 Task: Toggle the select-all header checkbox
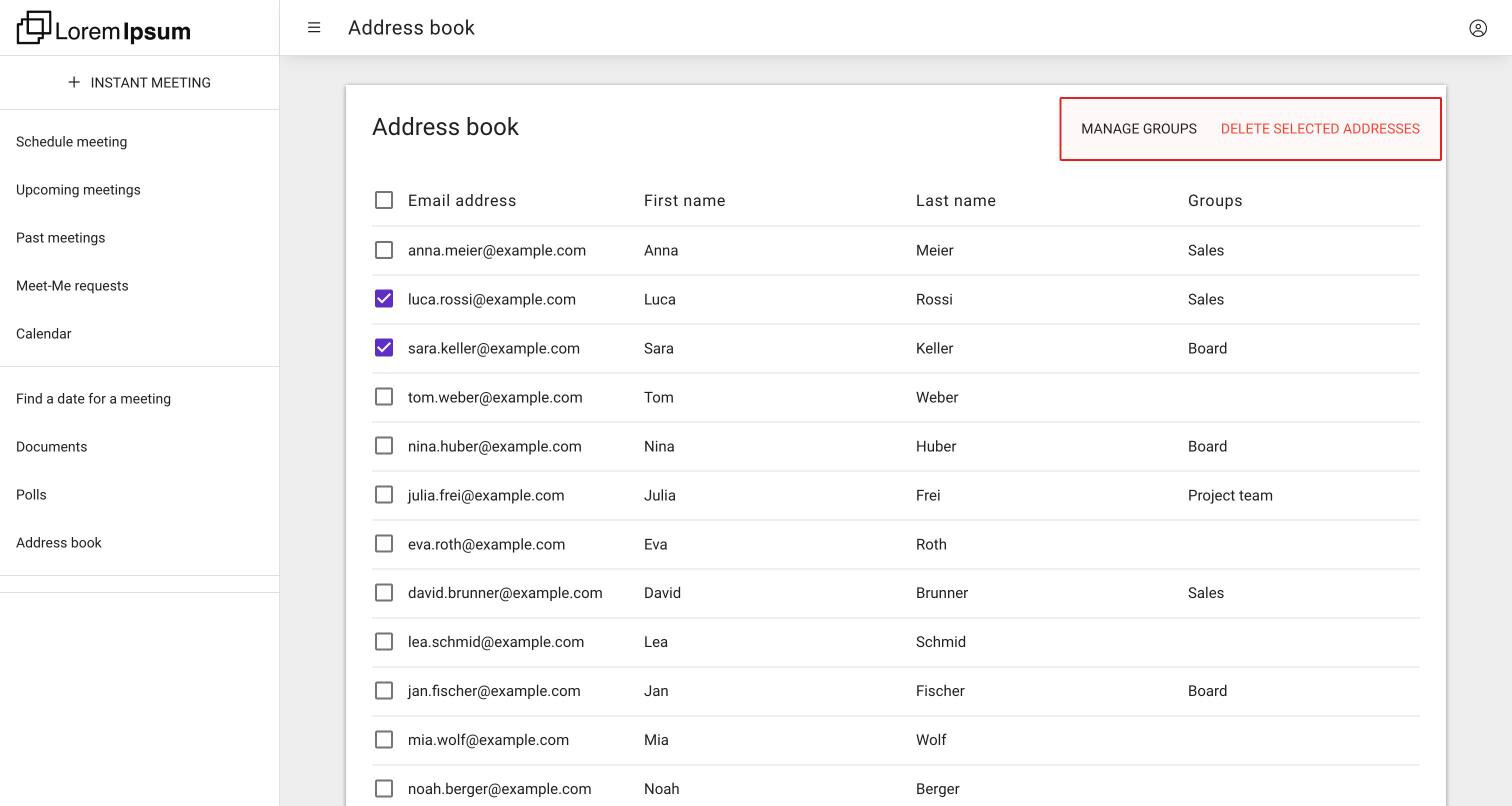tap(384, 200)
